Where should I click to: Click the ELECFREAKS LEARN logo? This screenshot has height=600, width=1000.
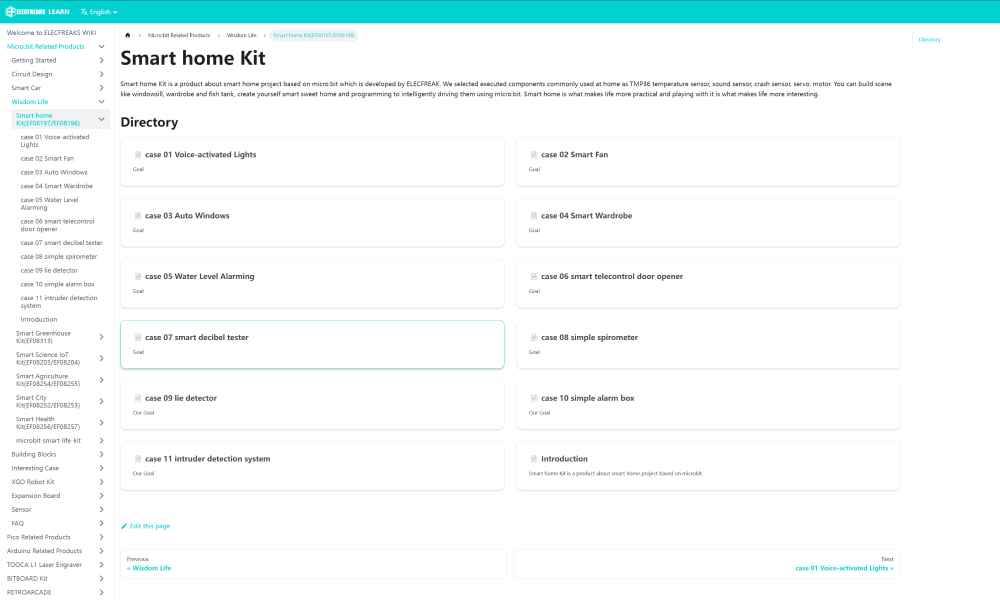38,12
